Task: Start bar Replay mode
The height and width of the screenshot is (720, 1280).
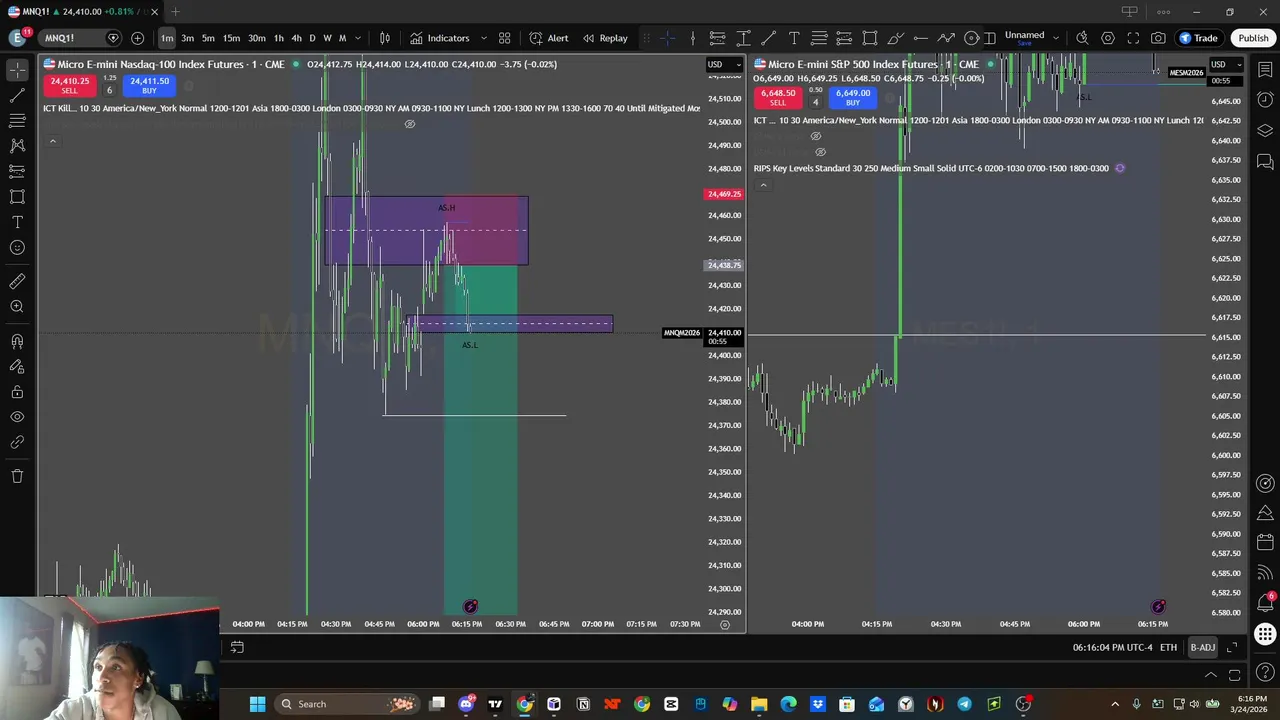Action: pos(605,38)
